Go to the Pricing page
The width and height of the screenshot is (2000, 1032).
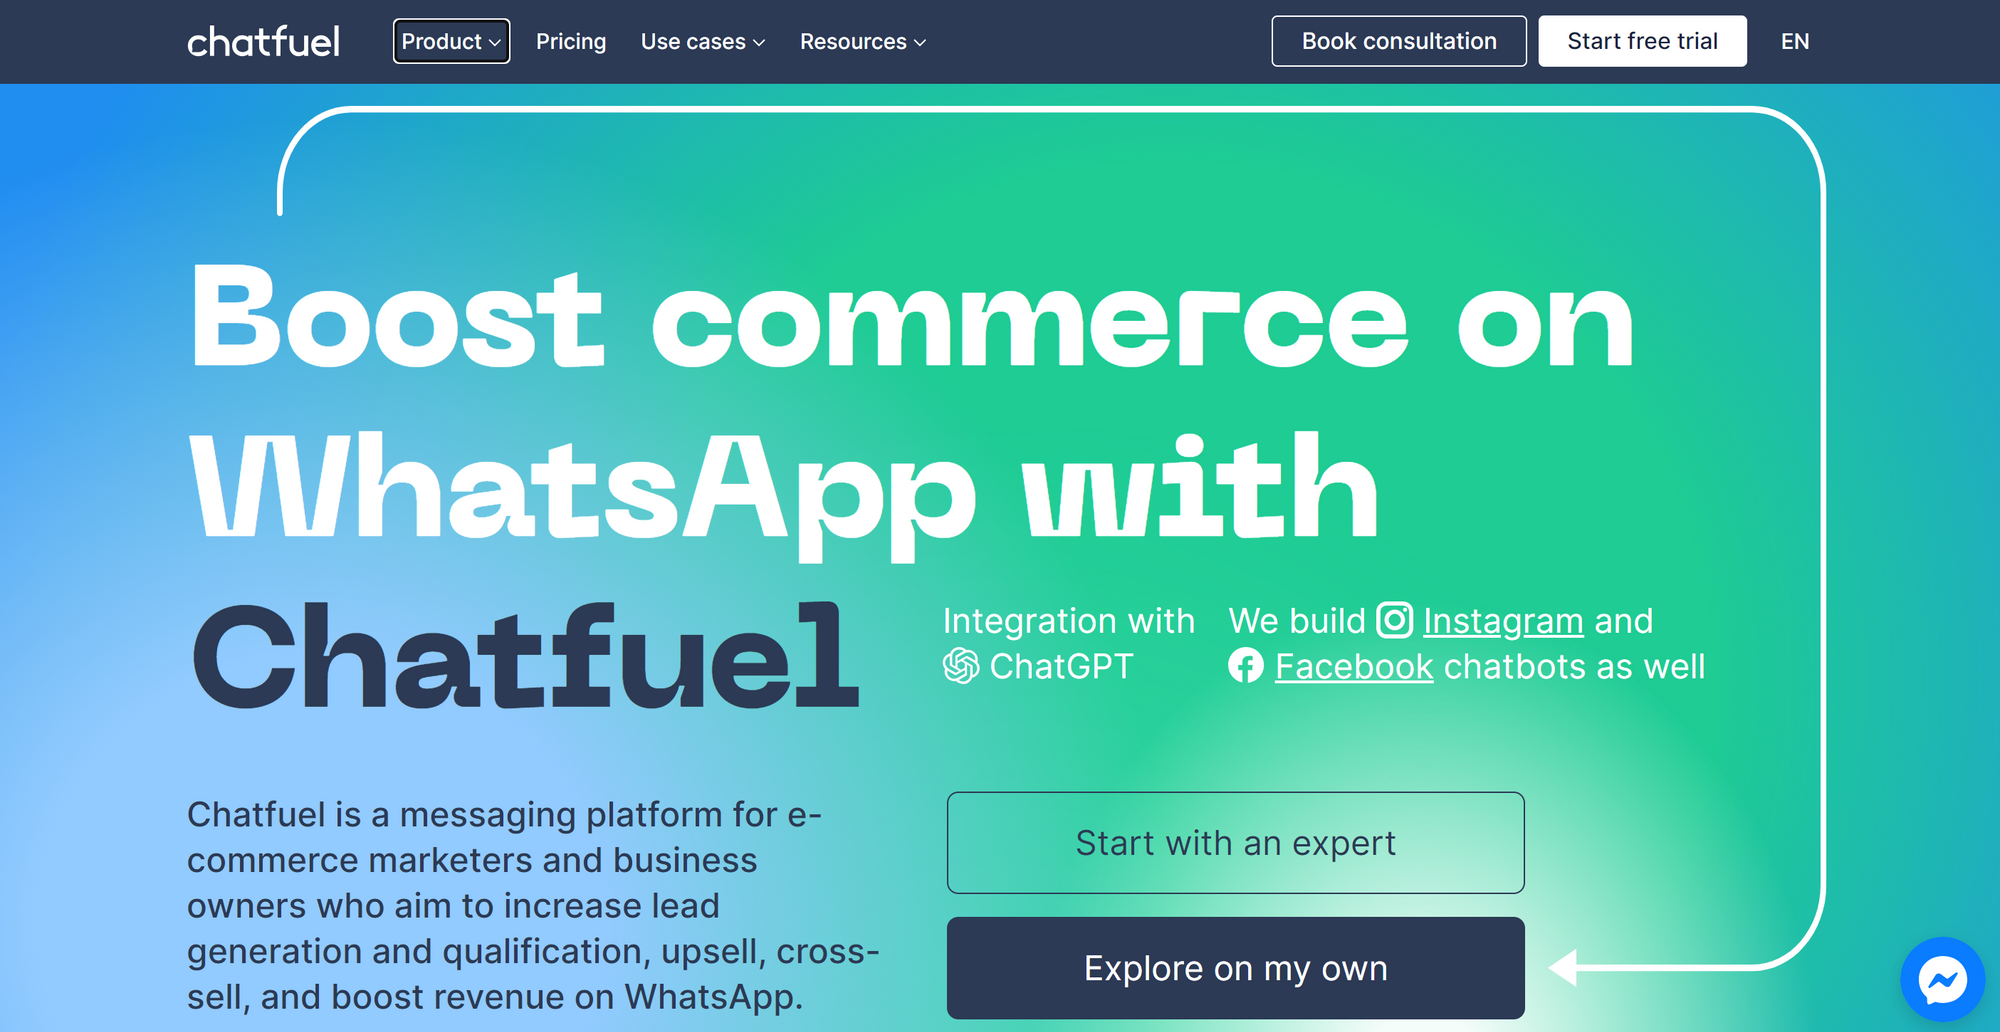571,42
